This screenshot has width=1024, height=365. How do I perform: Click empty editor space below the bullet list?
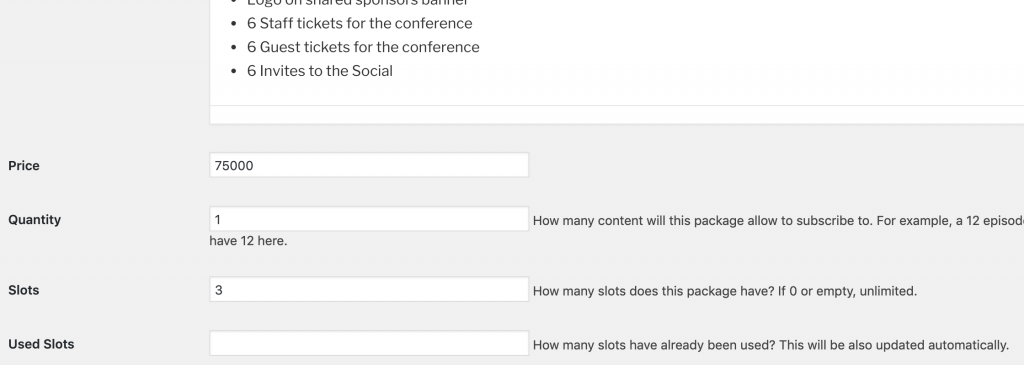[x=616, y=93]
